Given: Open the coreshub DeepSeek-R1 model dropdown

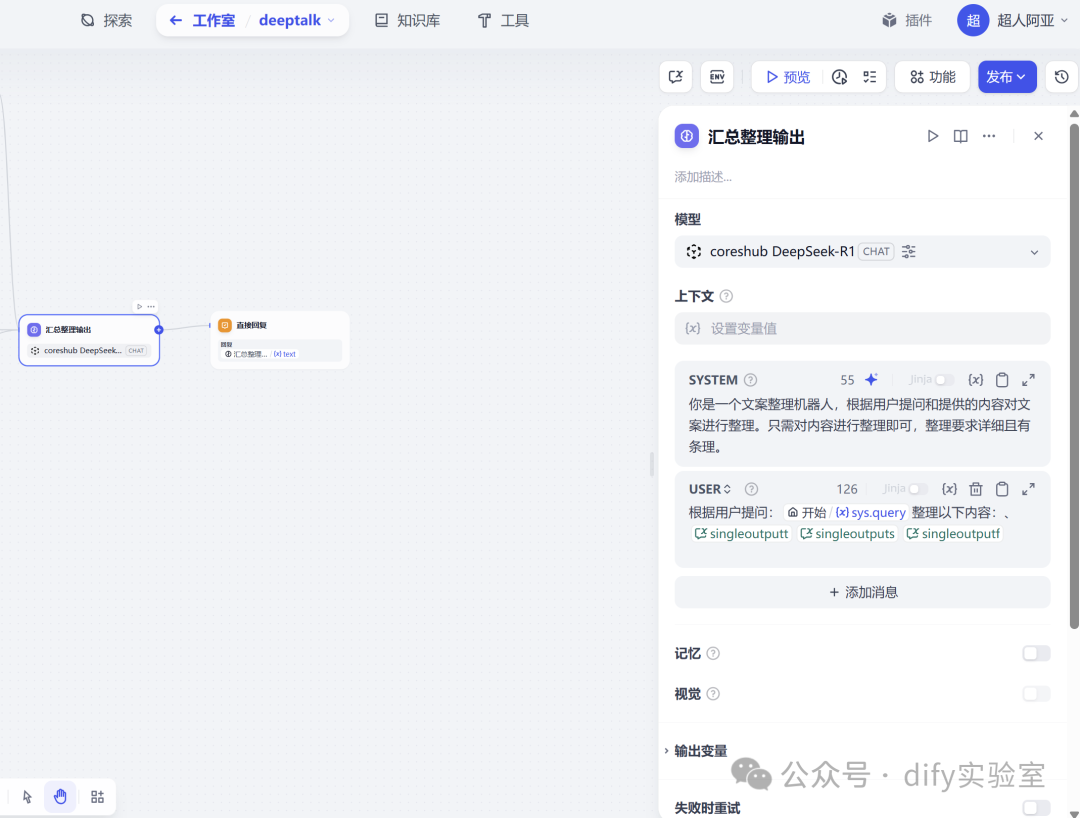Looking at the screenshot, I should pos(862,251).
